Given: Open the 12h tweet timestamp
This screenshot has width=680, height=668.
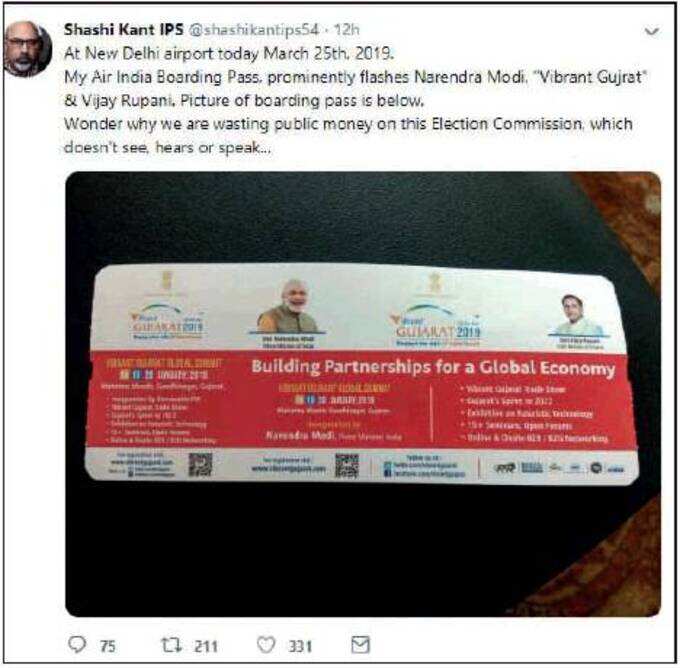Looking at the screenshot, I should (x=347, y=29).
